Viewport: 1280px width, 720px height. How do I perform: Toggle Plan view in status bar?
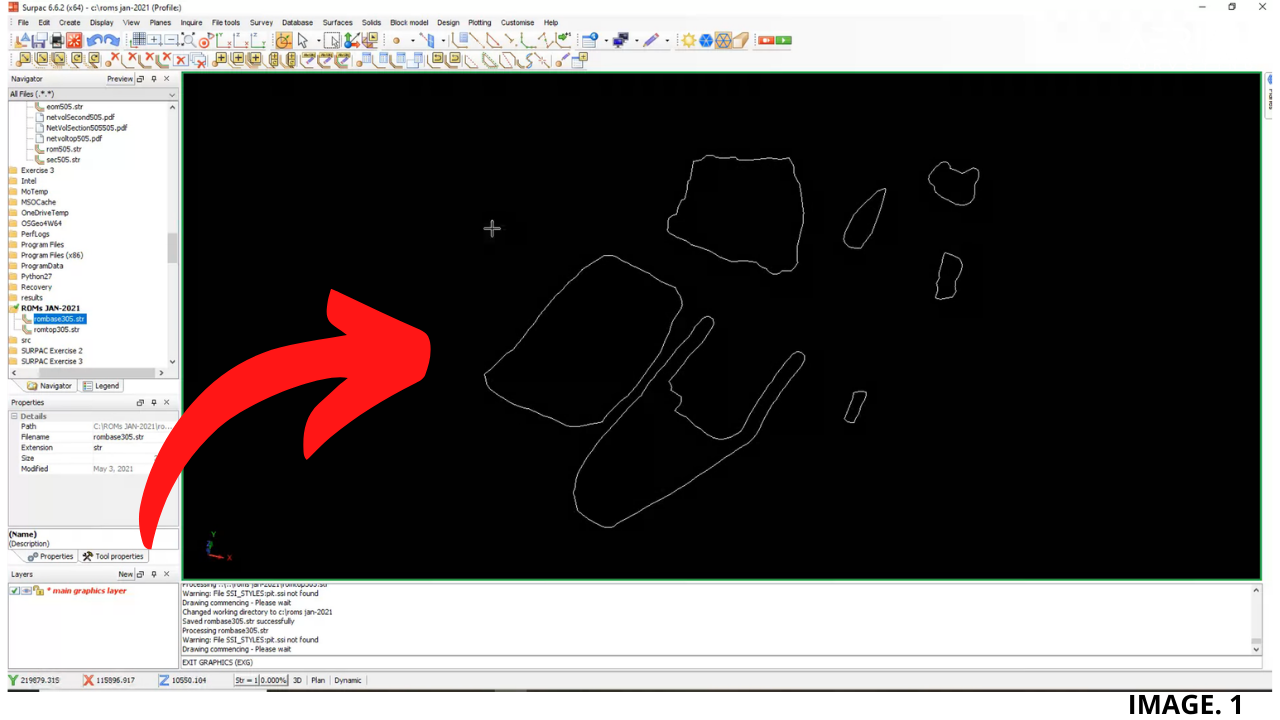point(318,680)
